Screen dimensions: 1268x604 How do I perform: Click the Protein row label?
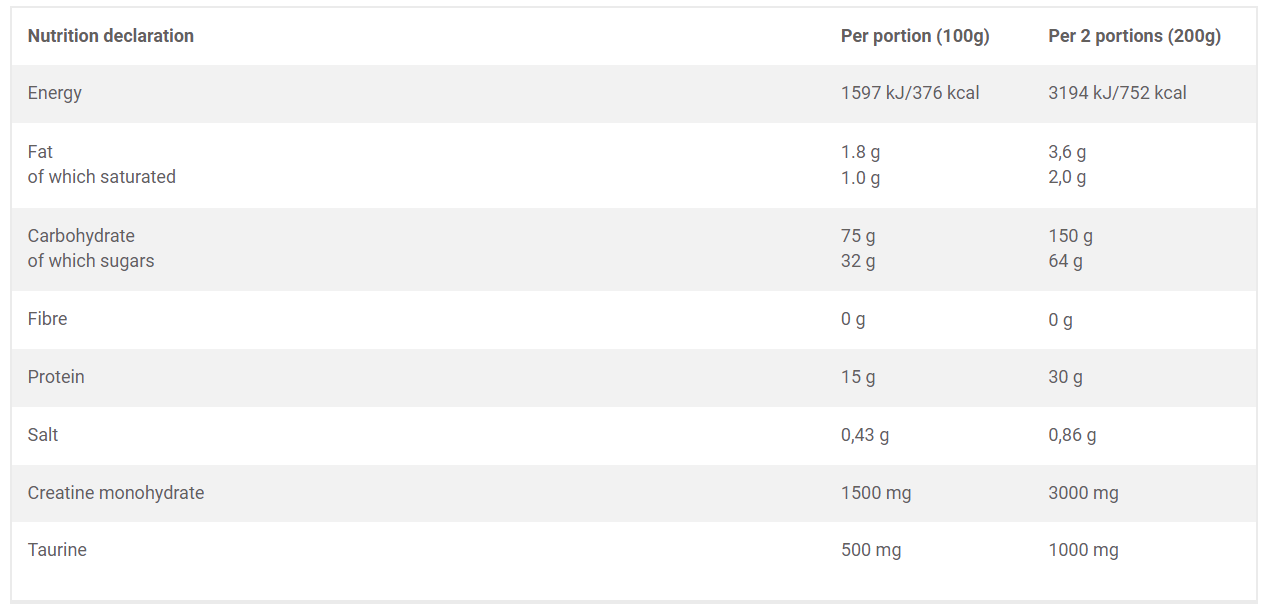pos(56,377)
